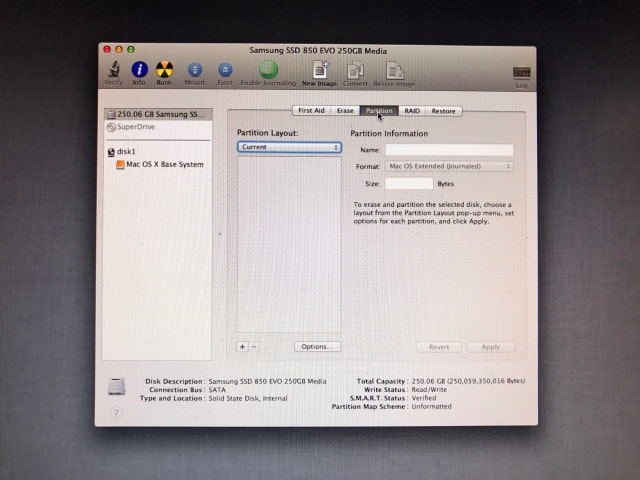The width and height of the screenshot is (640, 480).
Task: Select the Restore tab
Action: pyautogui.click(x=443, y=111)
